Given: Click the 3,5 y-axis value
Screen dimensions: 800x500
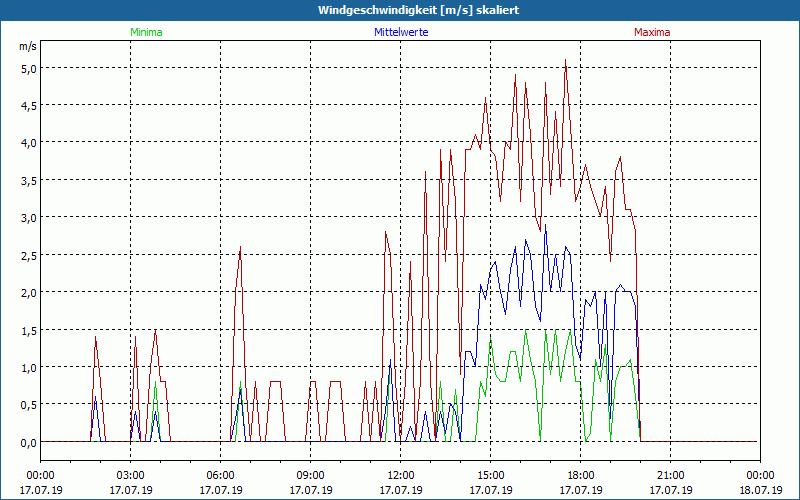Looking at the screenshot, I should point(28,180).
